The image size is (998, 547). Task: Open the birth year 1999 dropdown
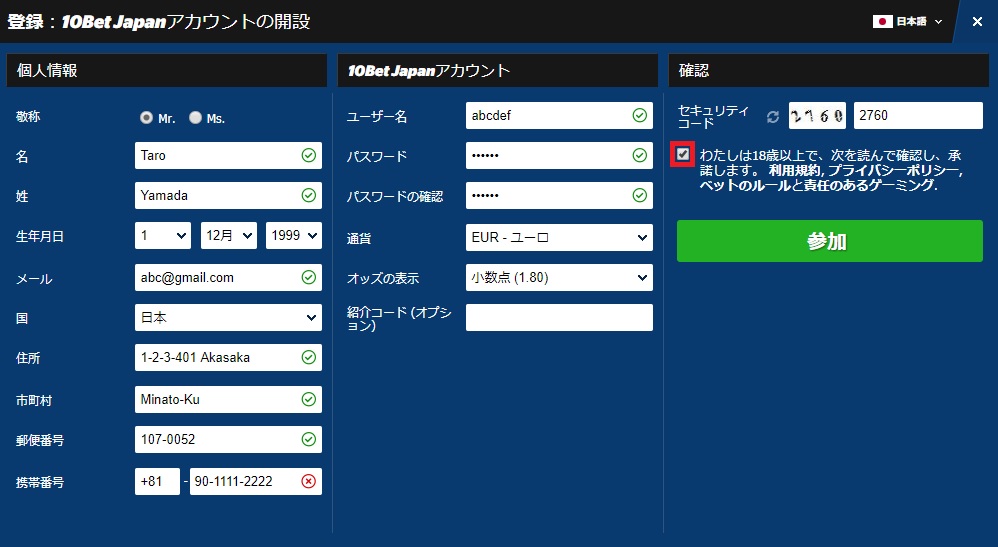click(293, 236)
